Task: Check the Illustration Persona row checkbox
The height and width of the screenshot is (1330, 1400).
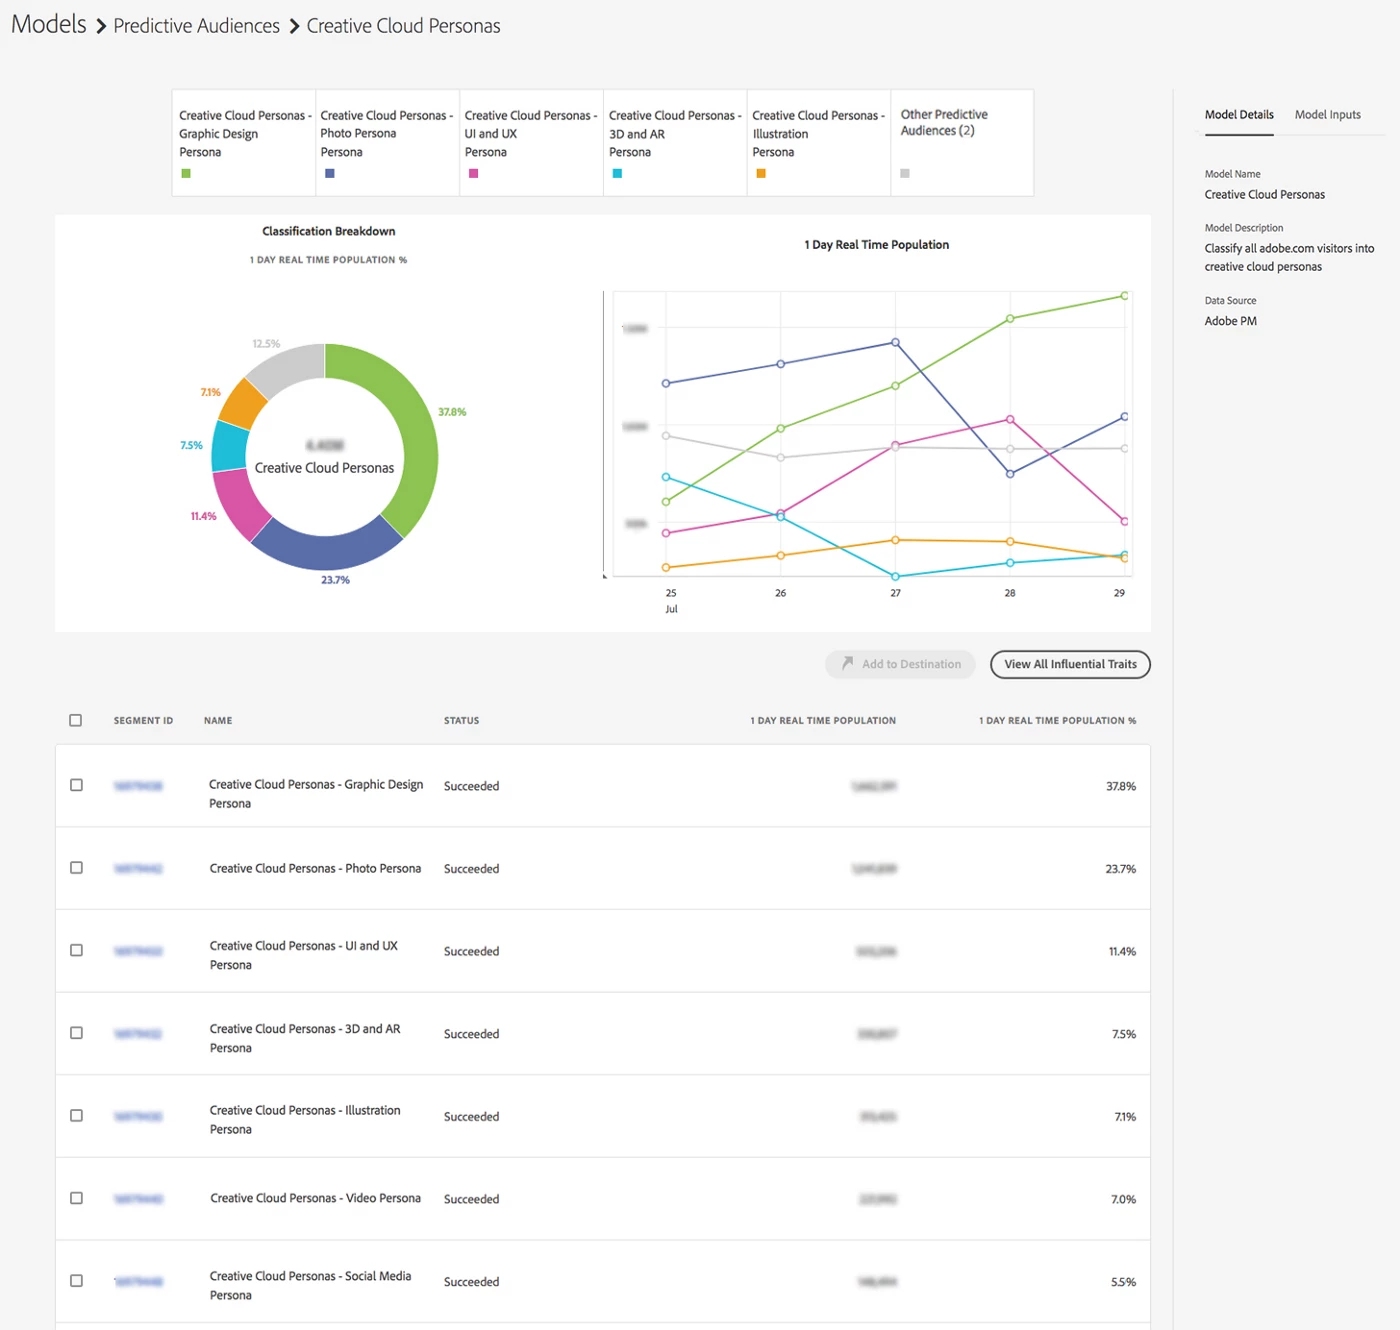Action: click(x=76, y=1115)
